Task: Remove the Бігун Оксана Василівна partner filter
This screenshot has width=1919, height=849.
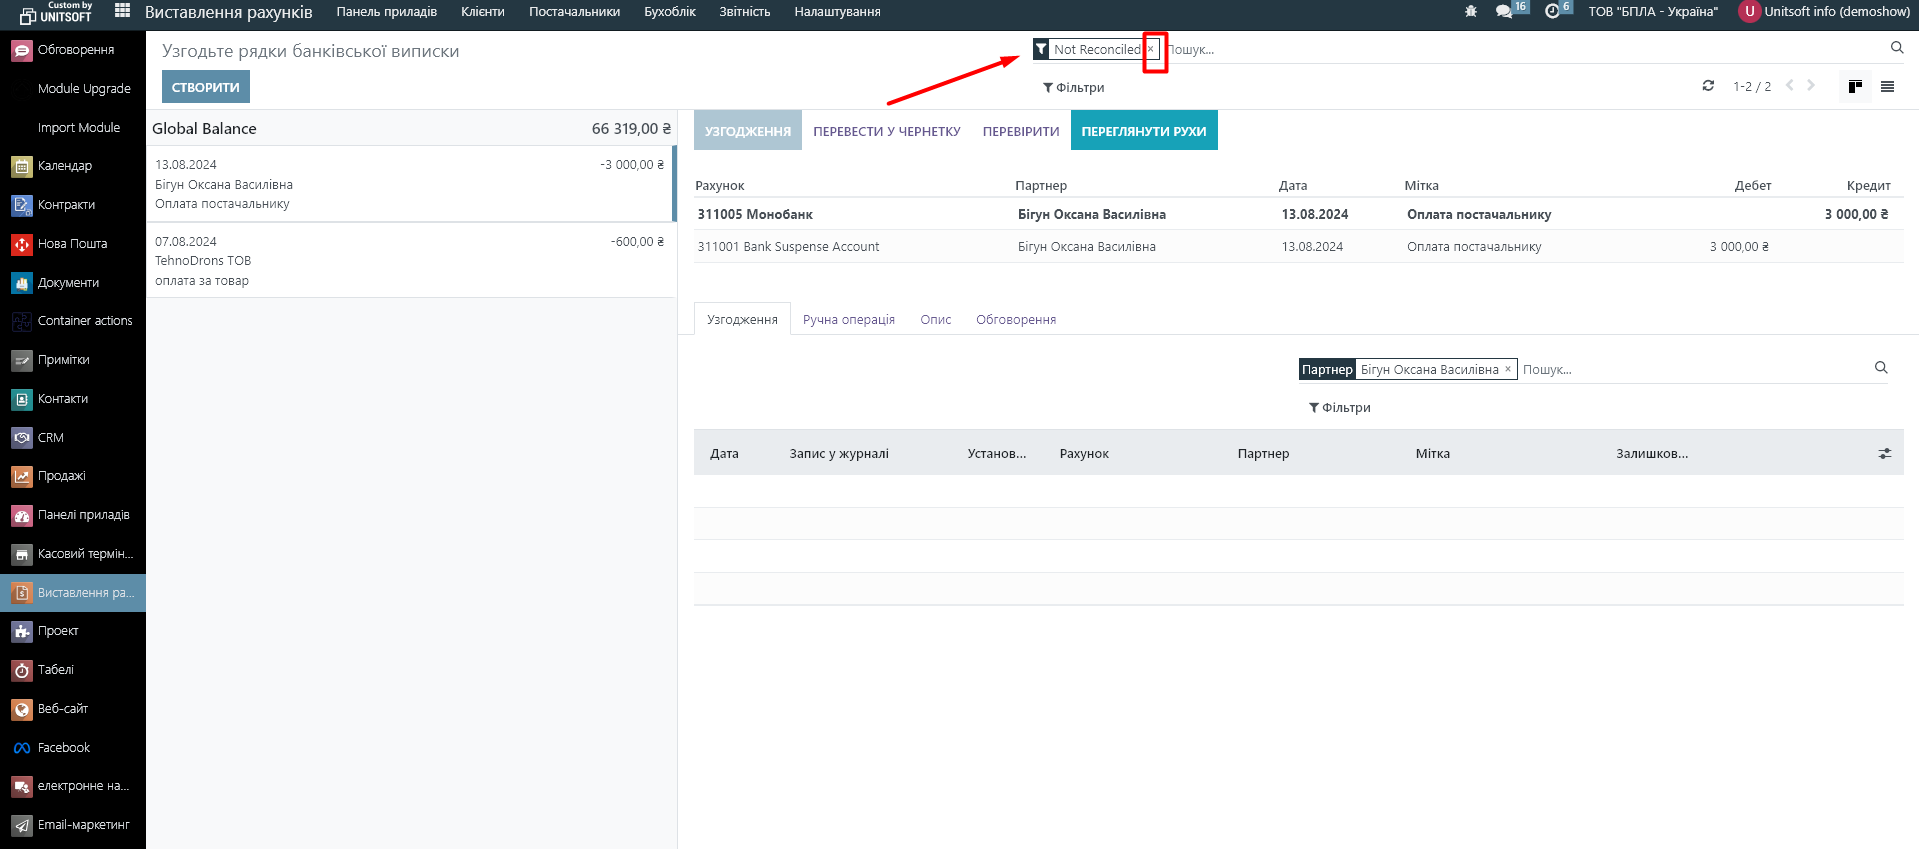Action: pos(1508,370)
